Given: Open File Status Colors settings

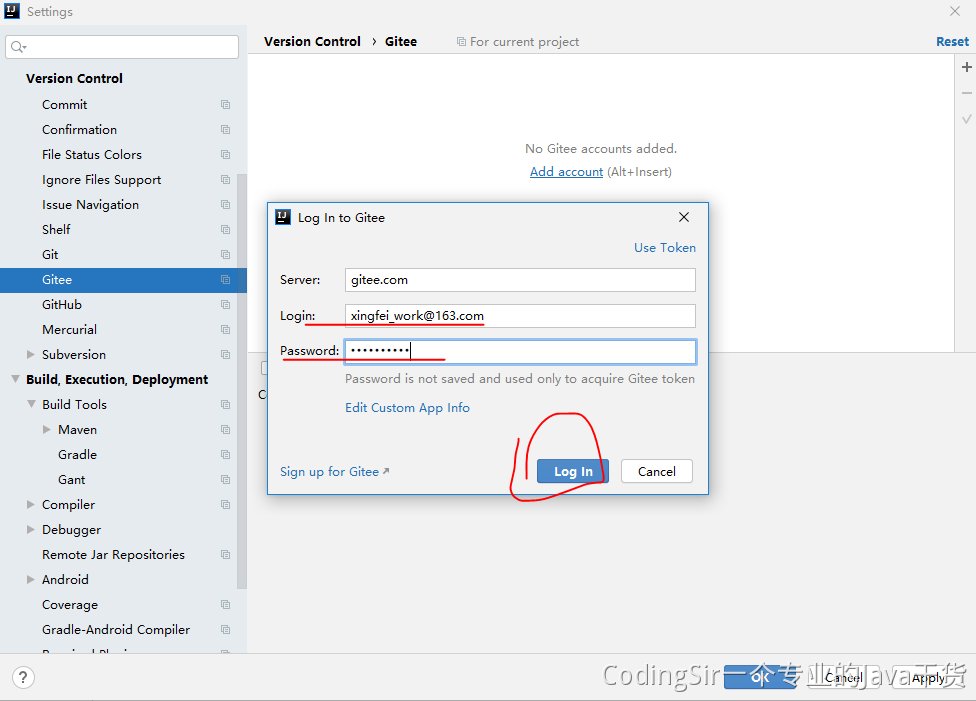Looking at the screenshot, I should (x=92, y=154).
